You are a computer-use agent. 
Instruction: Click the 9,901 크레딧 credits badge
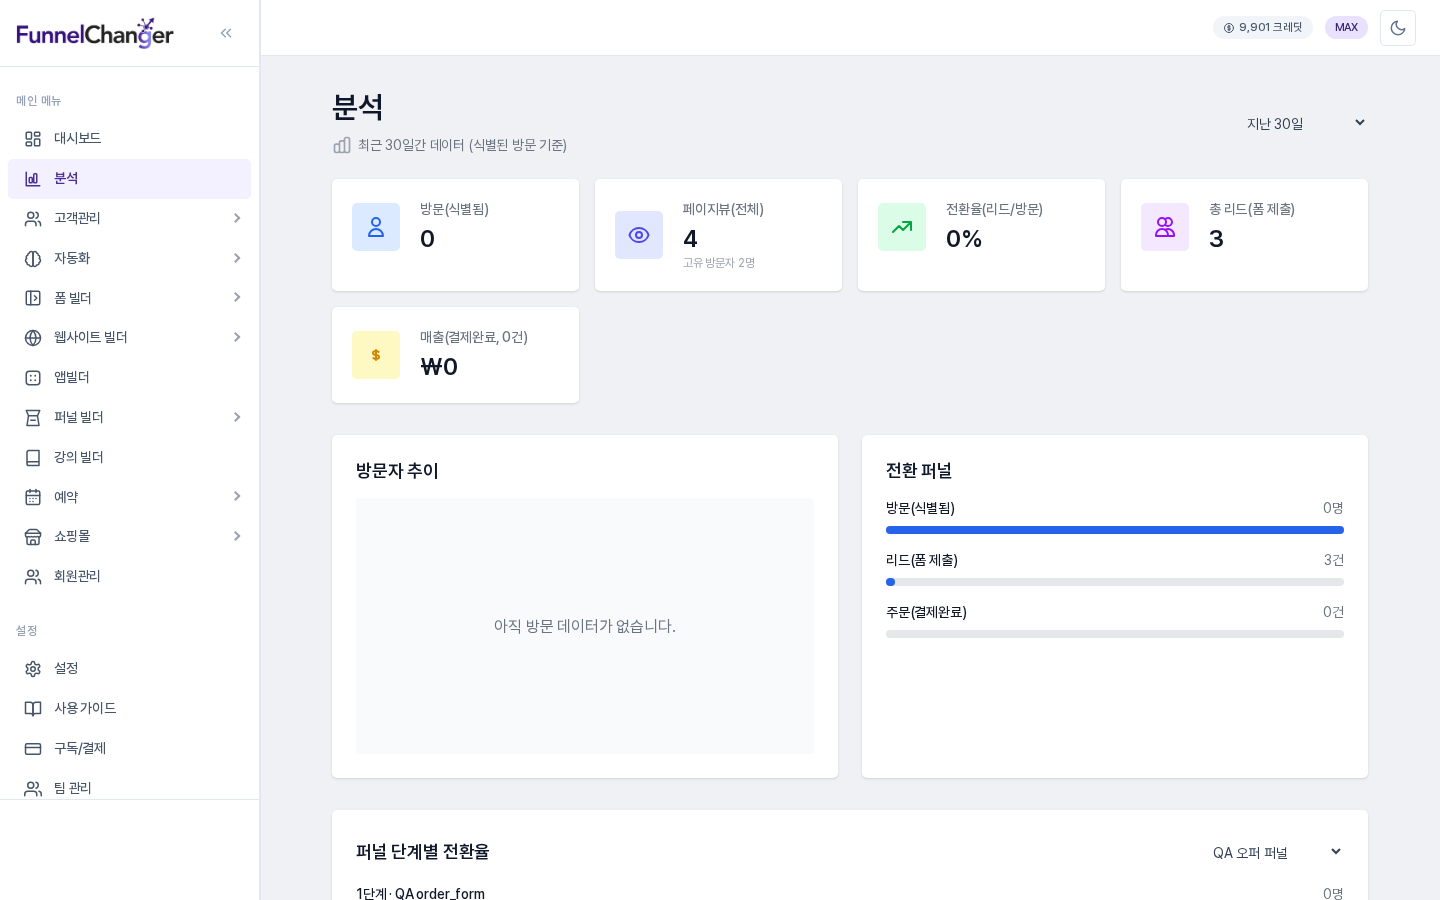1263,27
